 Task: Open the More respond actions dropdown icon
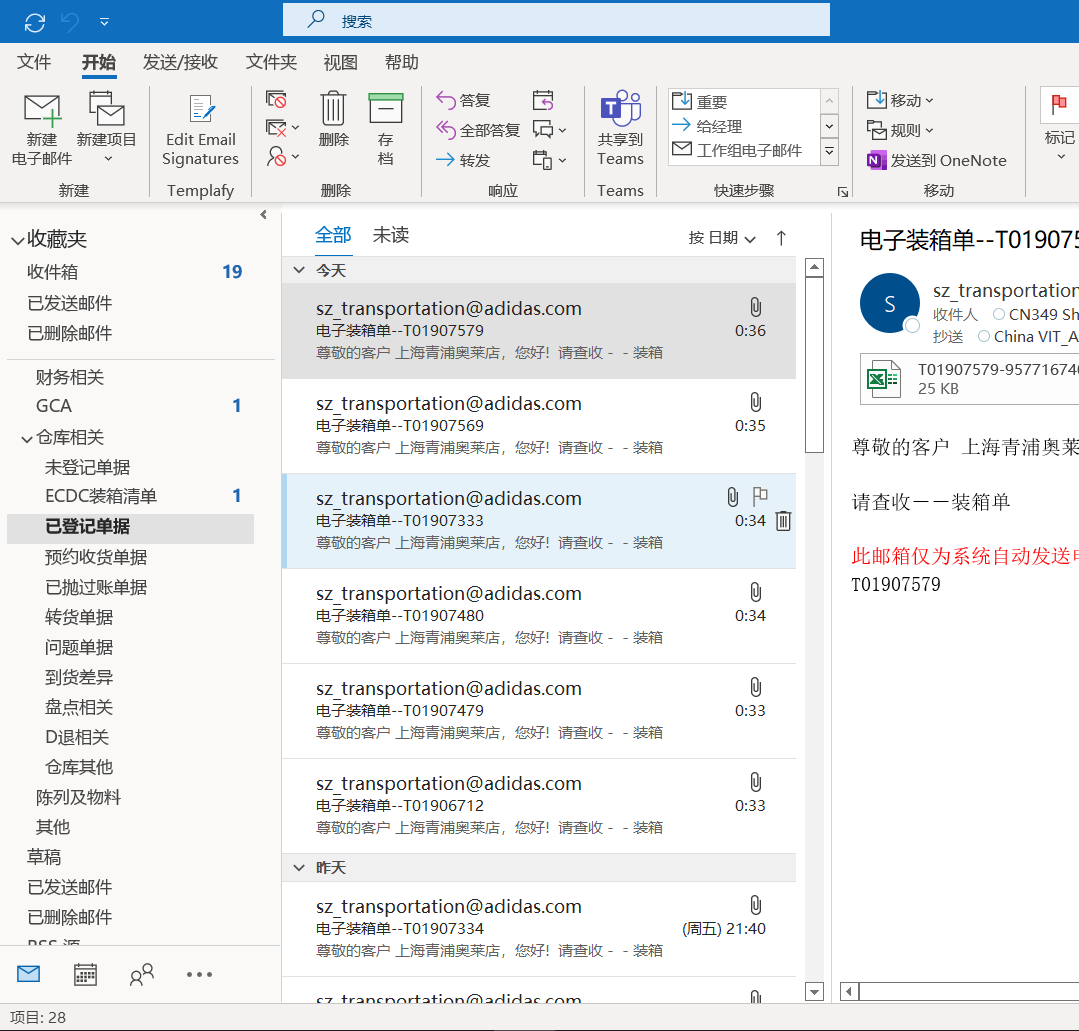[549, 160]
